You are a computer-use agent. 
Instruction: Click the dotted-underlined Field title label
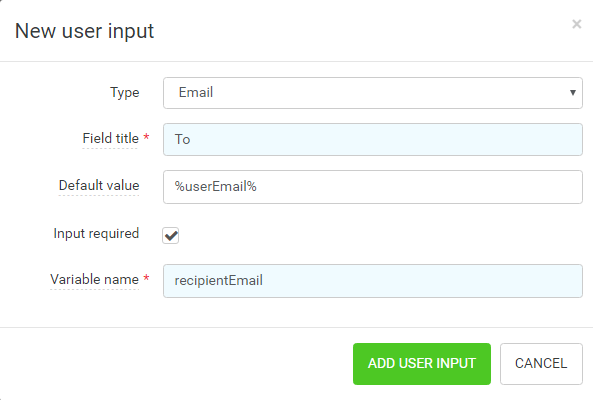tap(110, 138)
